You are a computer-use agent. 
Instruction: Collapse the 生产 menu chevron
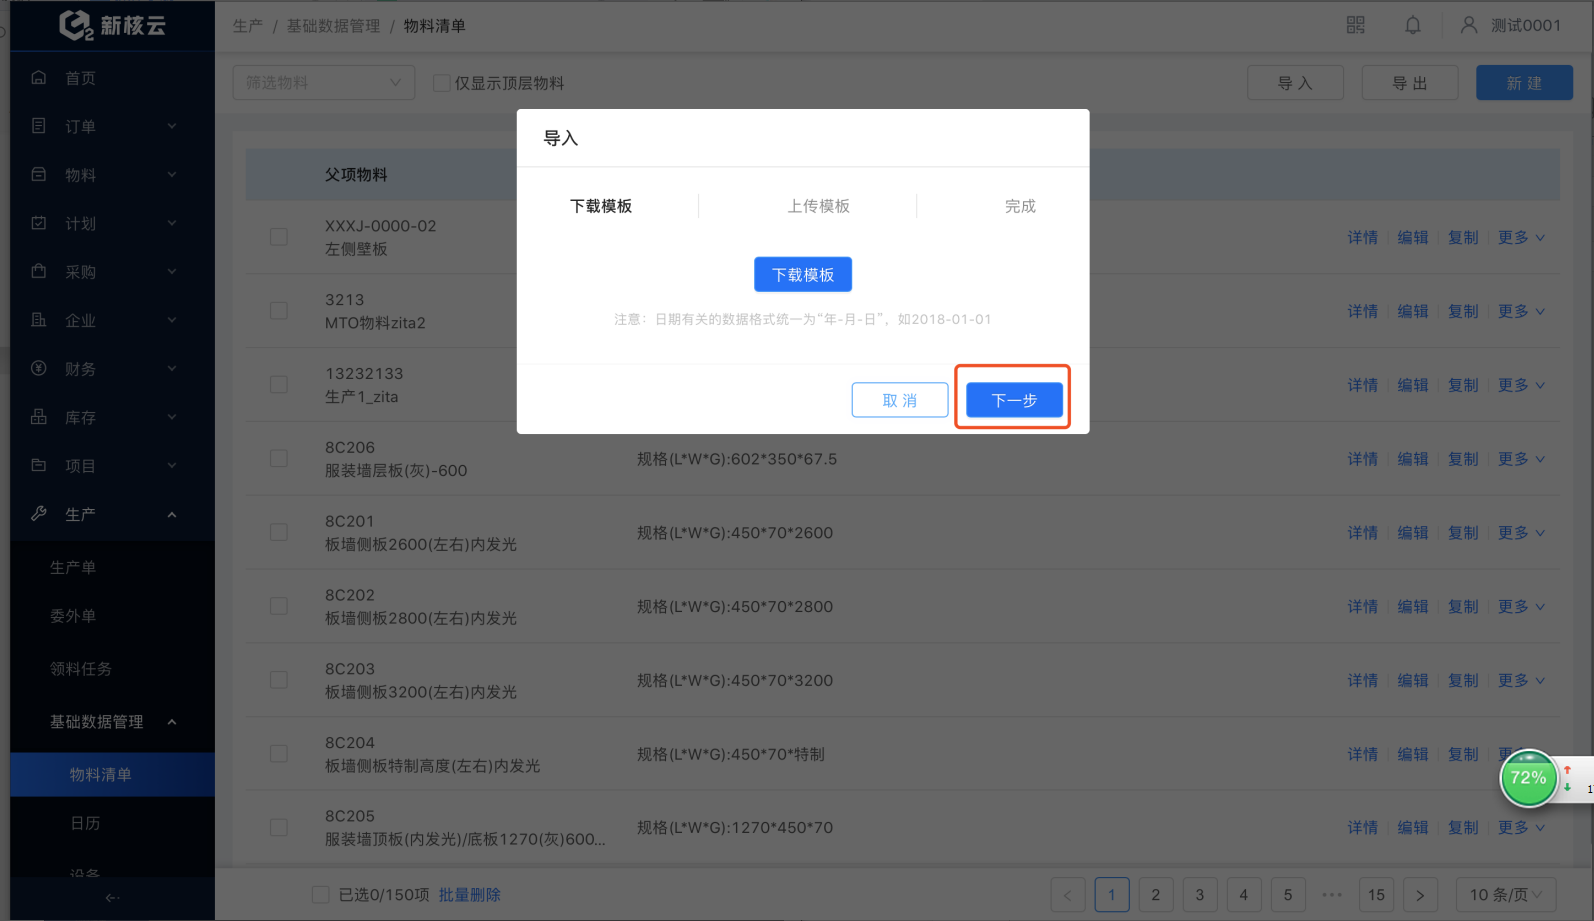[x=172, y=514]
